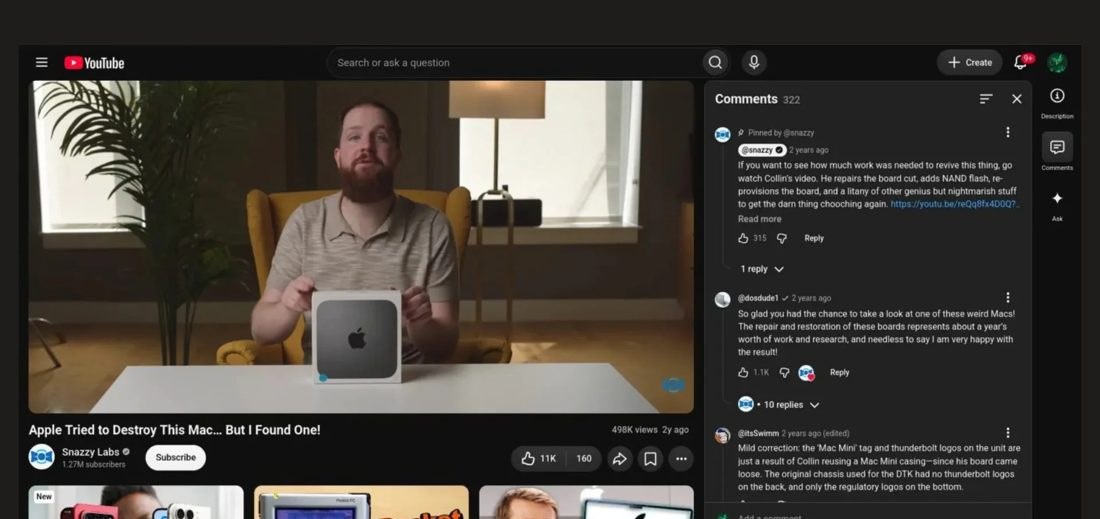Screen dimensions: 1100x519
Task: Share the video via arrow icon
Action: tap(619, 459)
